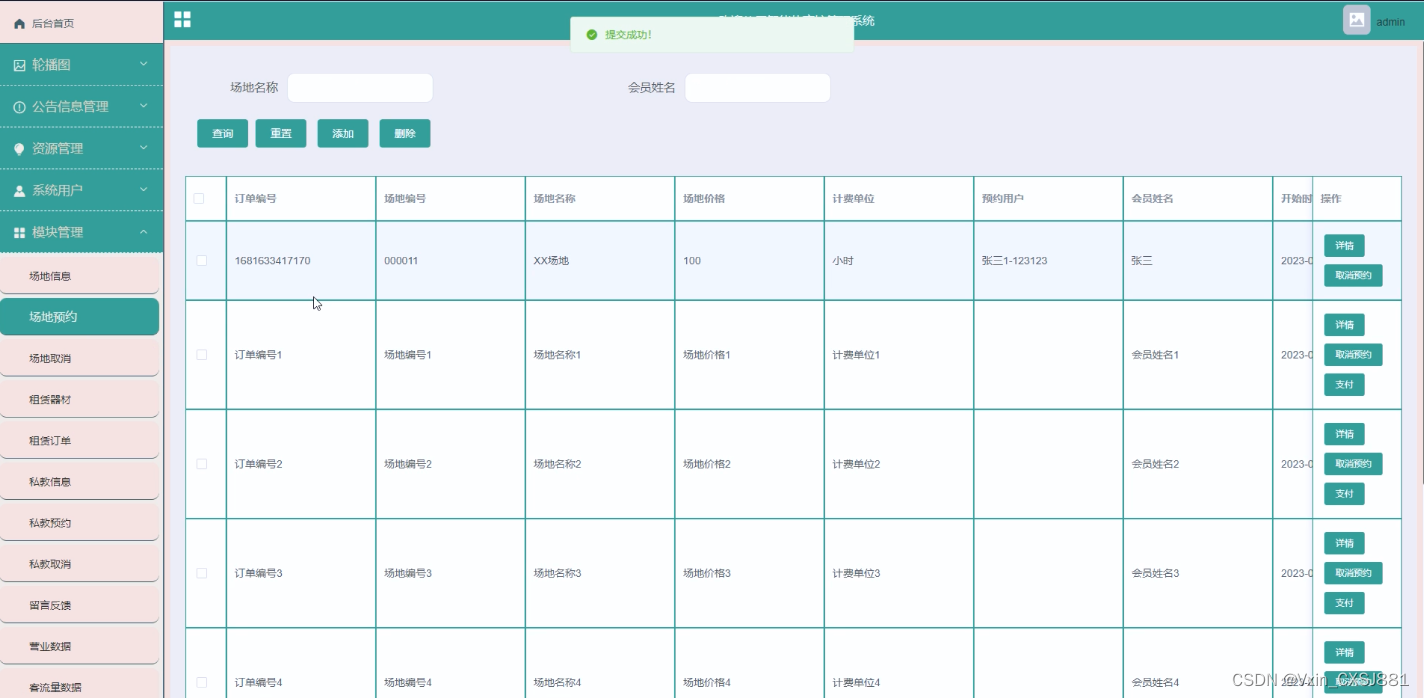Open the 私教取消 menu item
This screenshot has width=1424, height=698.
point(80,564)
